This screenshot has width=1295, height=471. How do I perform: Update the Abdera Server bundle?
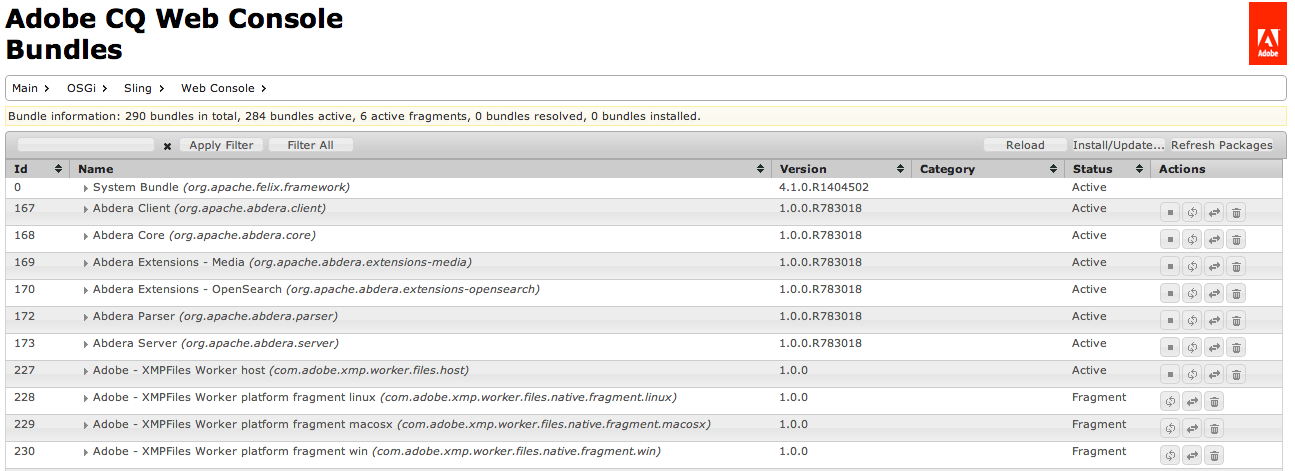click(x=1214, y=347)
